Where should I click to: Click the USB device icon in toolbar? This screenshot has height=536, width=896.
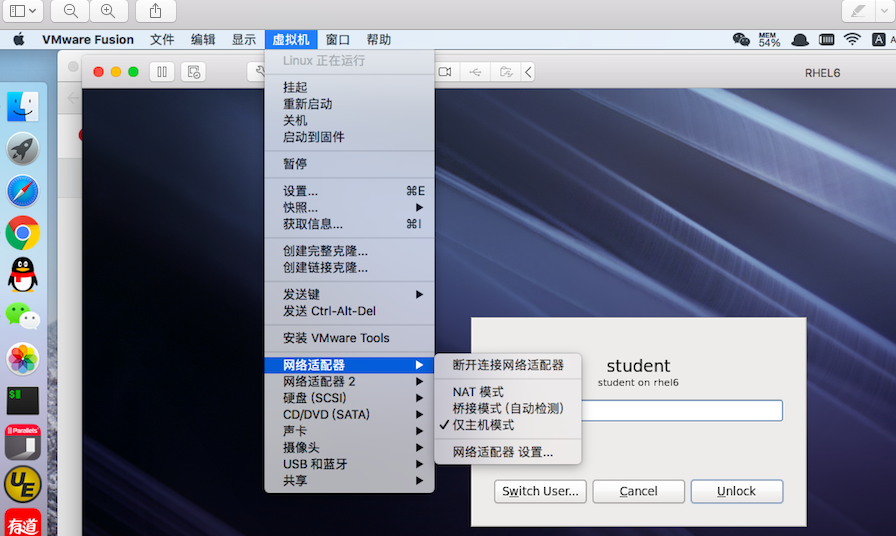476,72
